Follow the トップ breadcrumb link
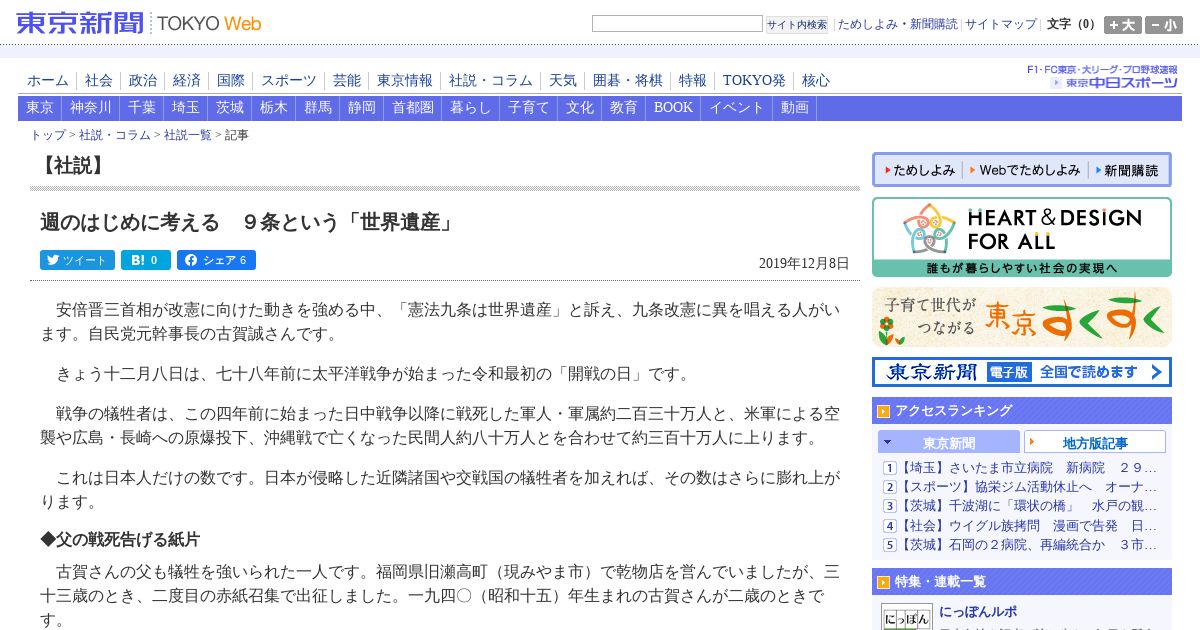Viewport: 1200px width, 630px height. pyautogui.click(x=48, y=135)
